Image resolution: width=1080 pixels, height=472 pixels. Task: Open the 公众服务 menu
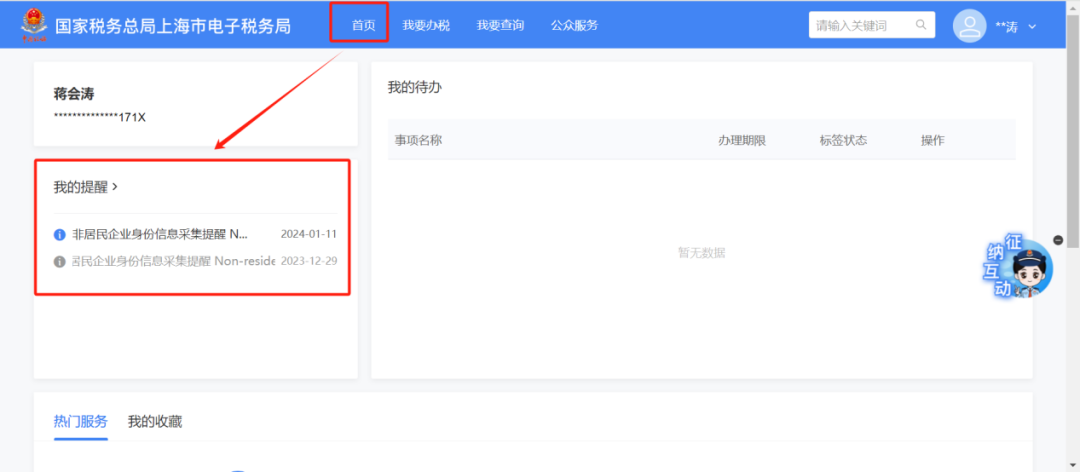point(574,26)
